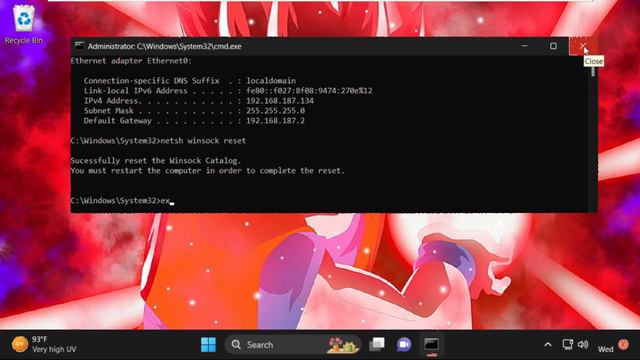
Task: Click the Link-local IPv6 address value
Action: [309, 91]
